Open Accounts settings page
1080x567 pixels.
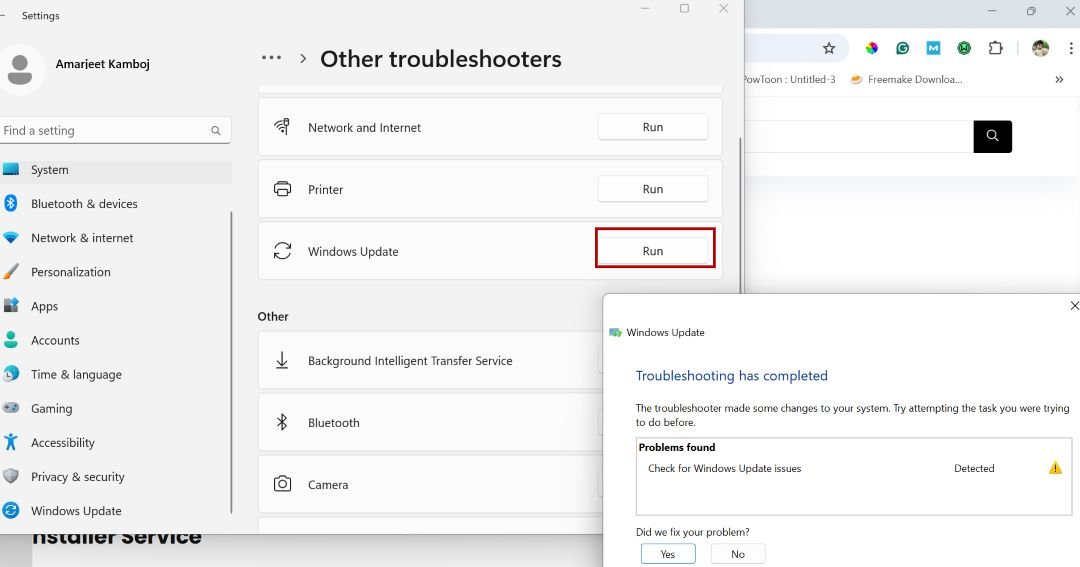(x=55, y=340)
